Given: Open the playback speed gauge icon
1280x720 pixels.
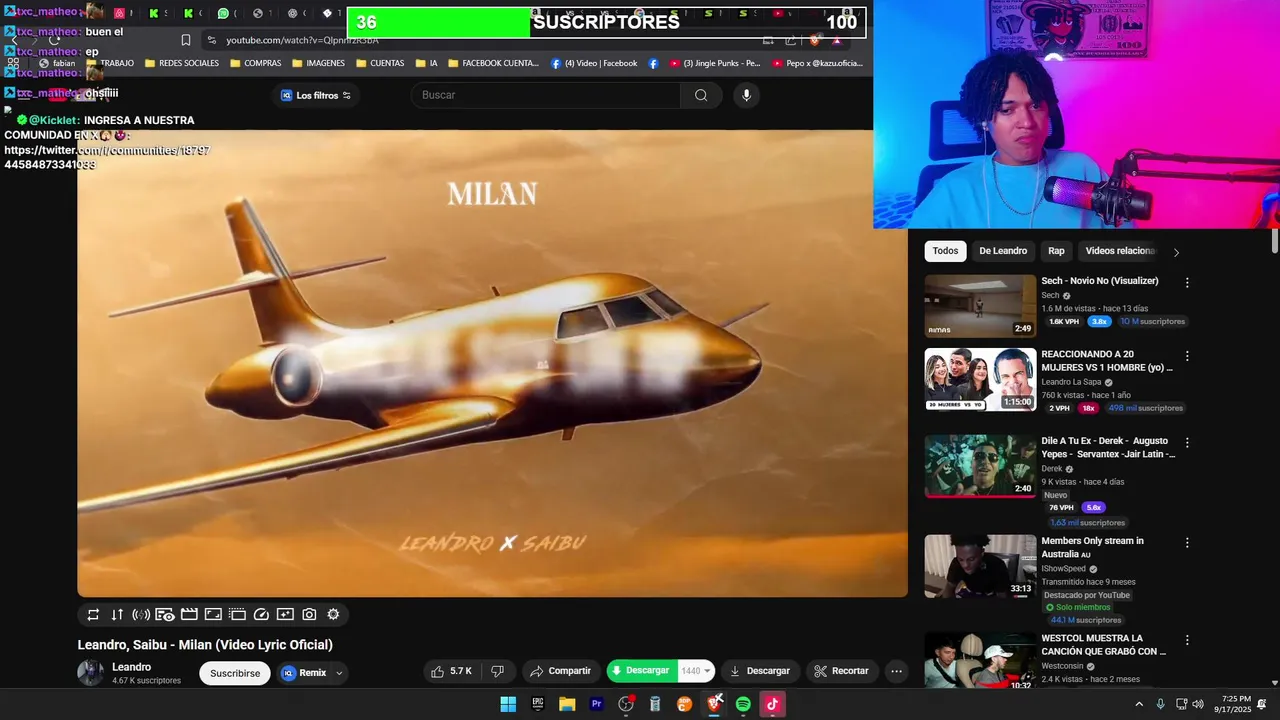Looking at the screenshot, I should [x=261, y=615].
